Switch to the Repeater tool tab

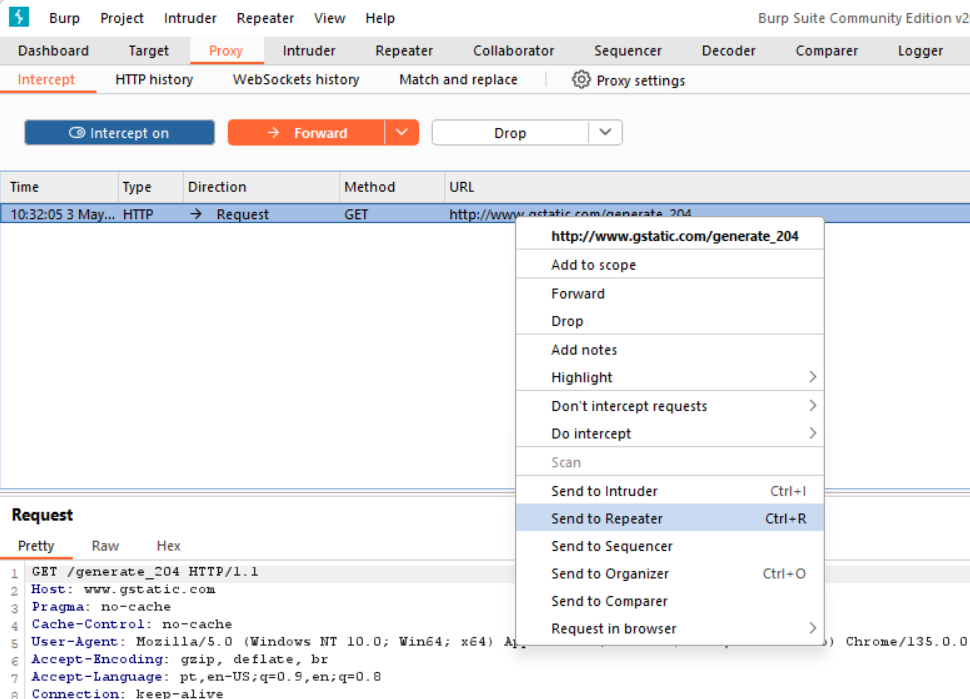click(x=404, y=51)
